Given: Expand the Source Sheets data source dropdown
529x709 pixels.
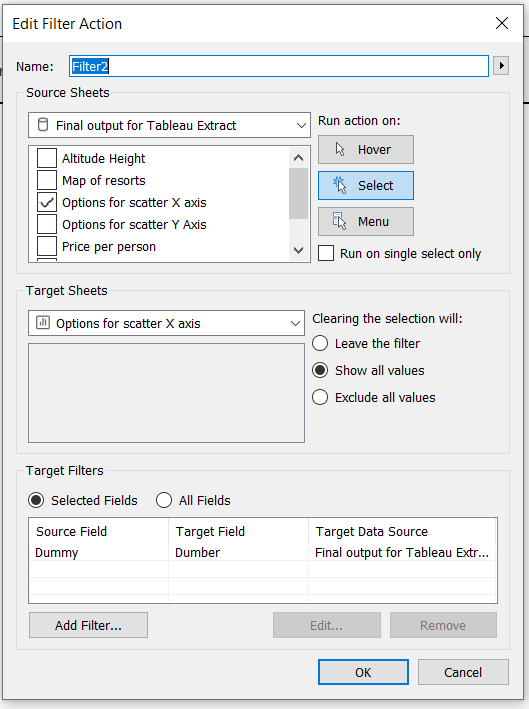Looking at the screenshot, I should click(x=169, y=125).
